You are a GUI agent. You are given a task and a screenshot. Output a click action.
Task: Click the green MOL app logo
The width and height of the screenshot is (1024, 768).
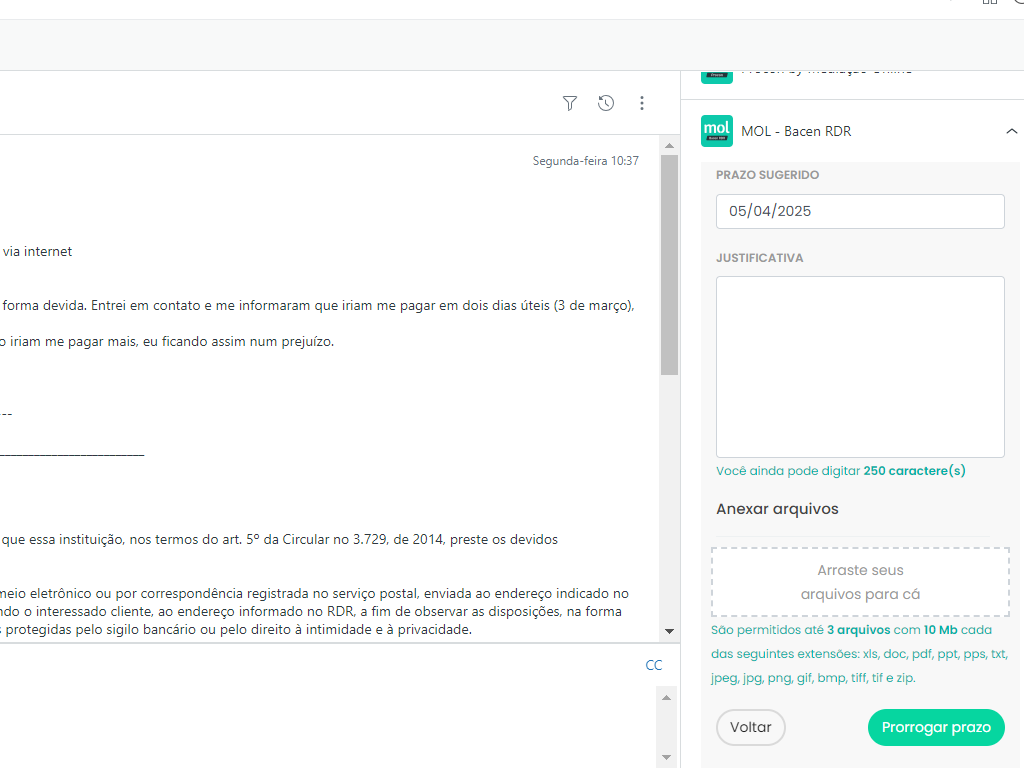pyautogui.click(x=717, y=131)
